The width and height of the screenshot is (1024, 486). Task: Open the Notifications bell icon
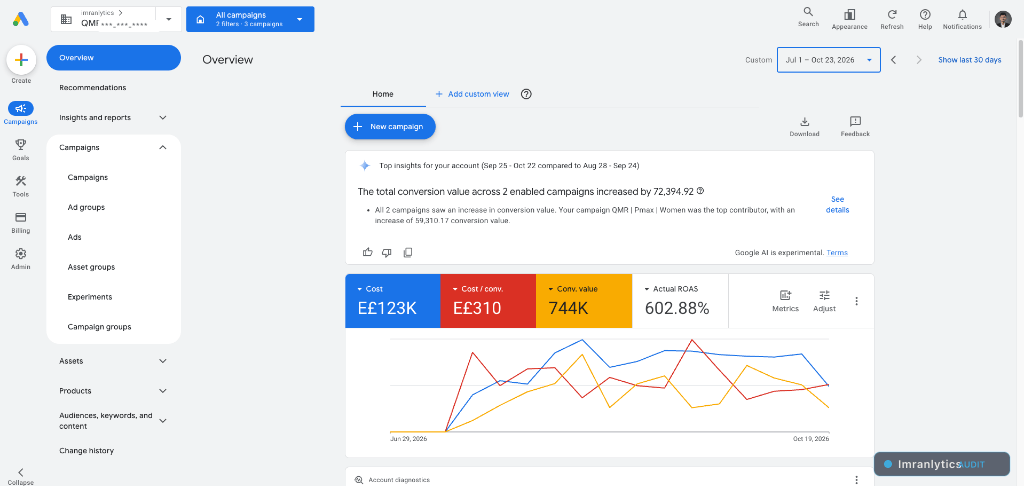[962, 14]
